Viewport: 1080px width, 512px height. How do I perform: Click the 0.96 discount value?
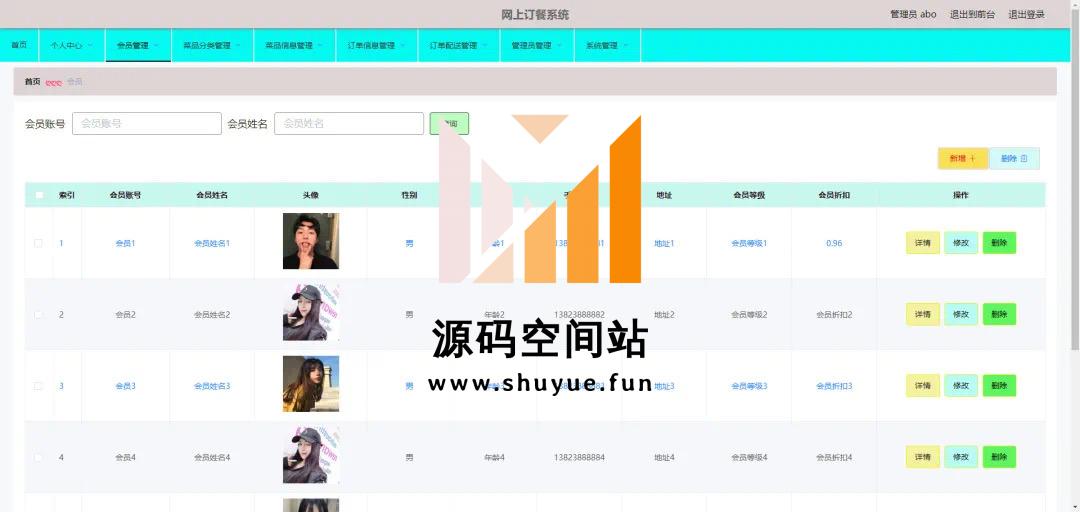pos(833,243)
